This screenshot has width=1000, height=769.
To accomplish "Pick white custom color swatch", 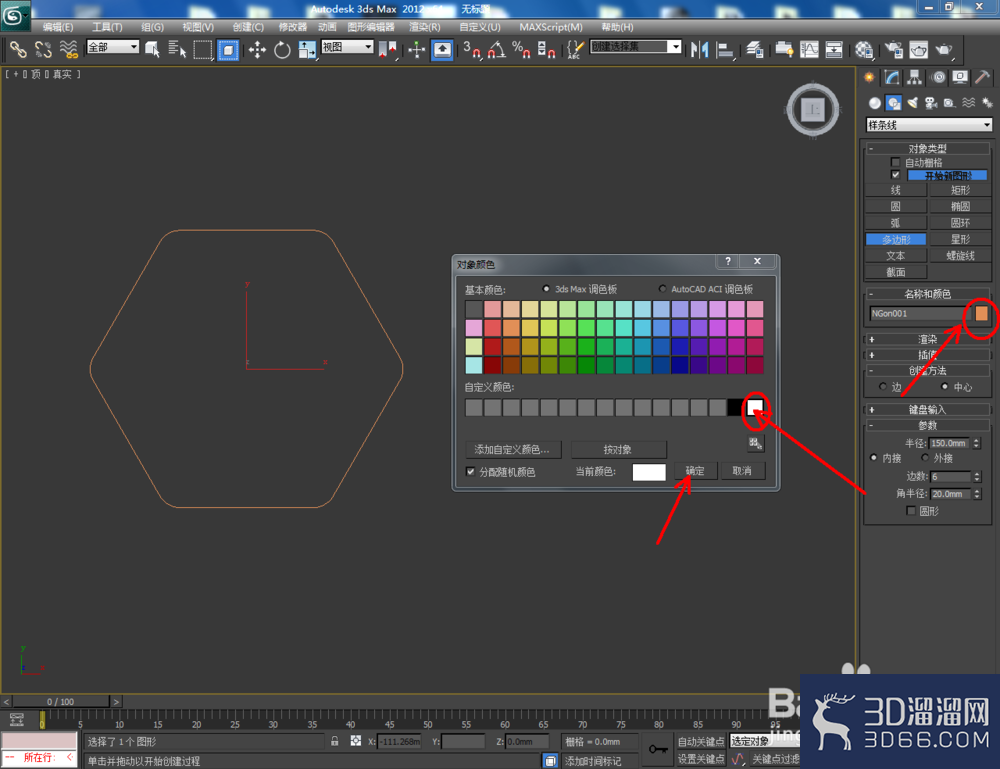I will (755, 407).
